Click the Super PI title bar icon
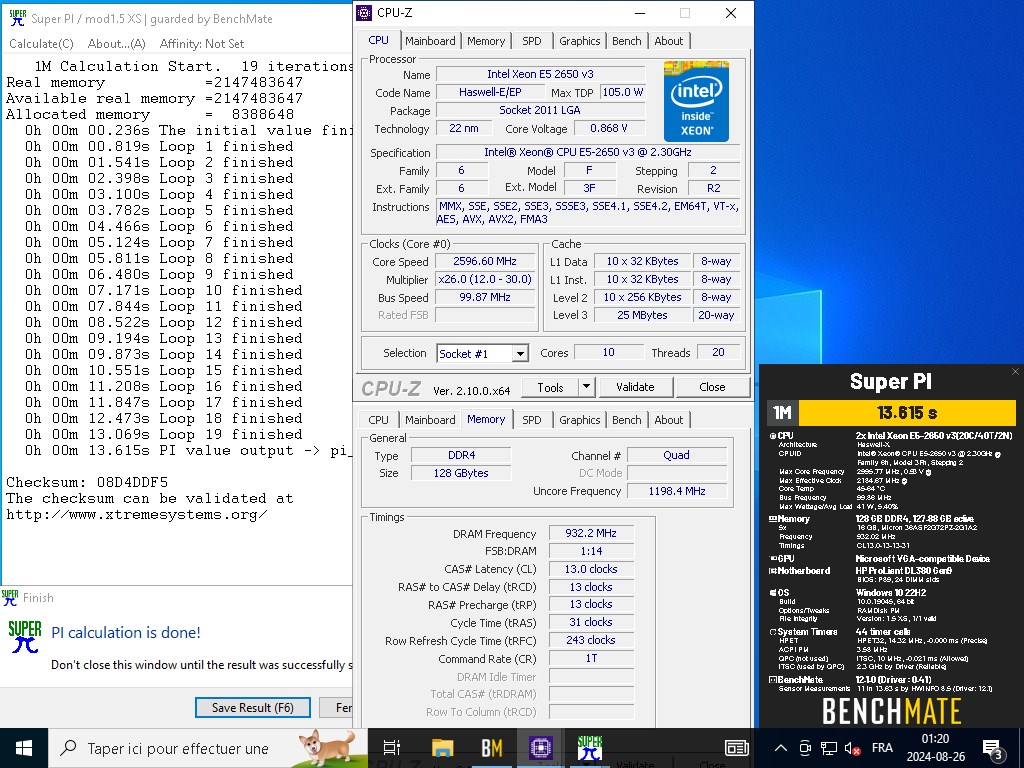This screenshot has height=768, width=1024. [17, 18]
